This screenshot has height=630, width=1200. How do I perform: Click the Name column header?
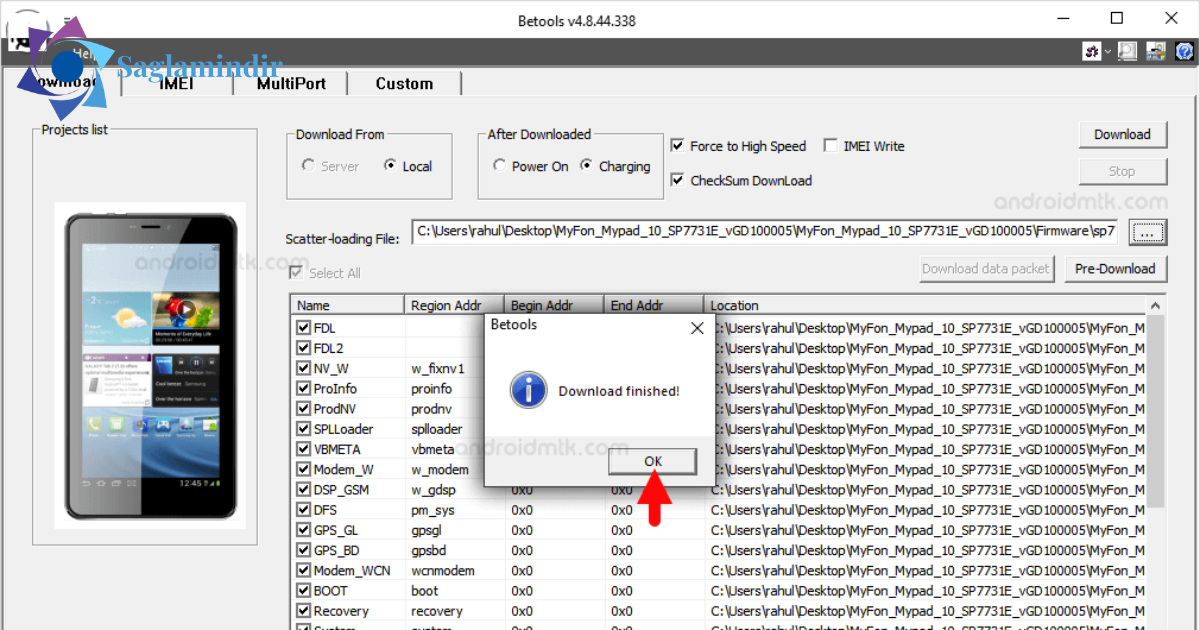[x=348, y=305]
